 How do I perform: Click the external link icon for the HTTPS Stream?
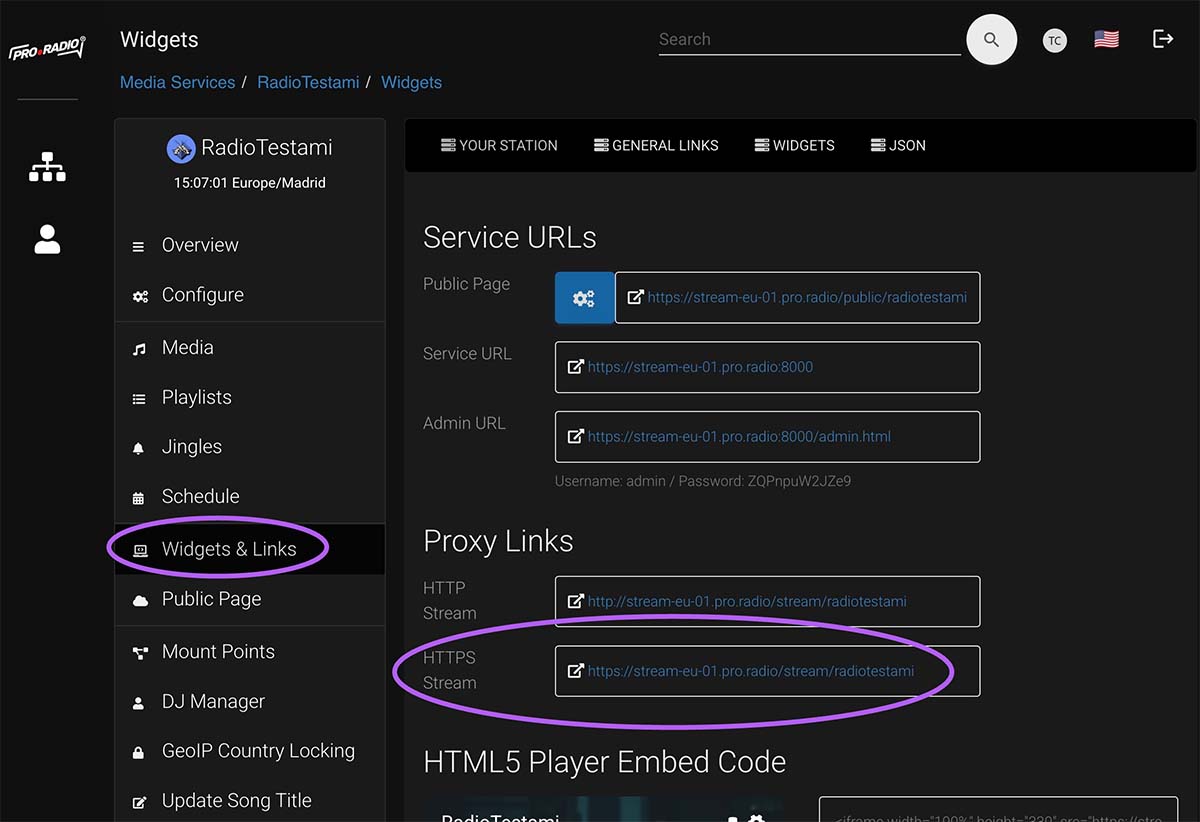click(574, 671)
